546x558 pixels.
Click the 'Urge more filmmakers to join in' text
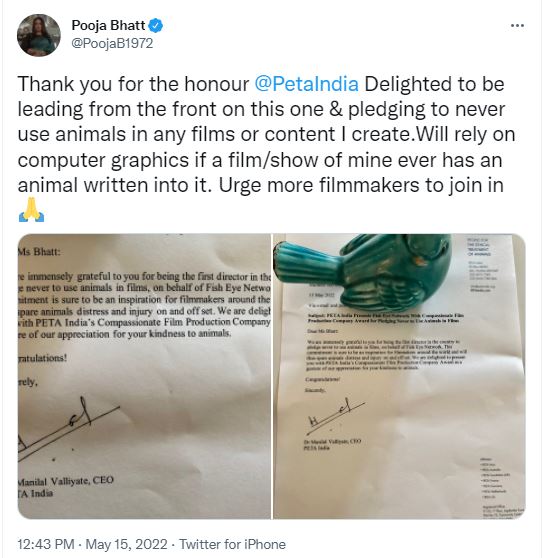point(361,185)
